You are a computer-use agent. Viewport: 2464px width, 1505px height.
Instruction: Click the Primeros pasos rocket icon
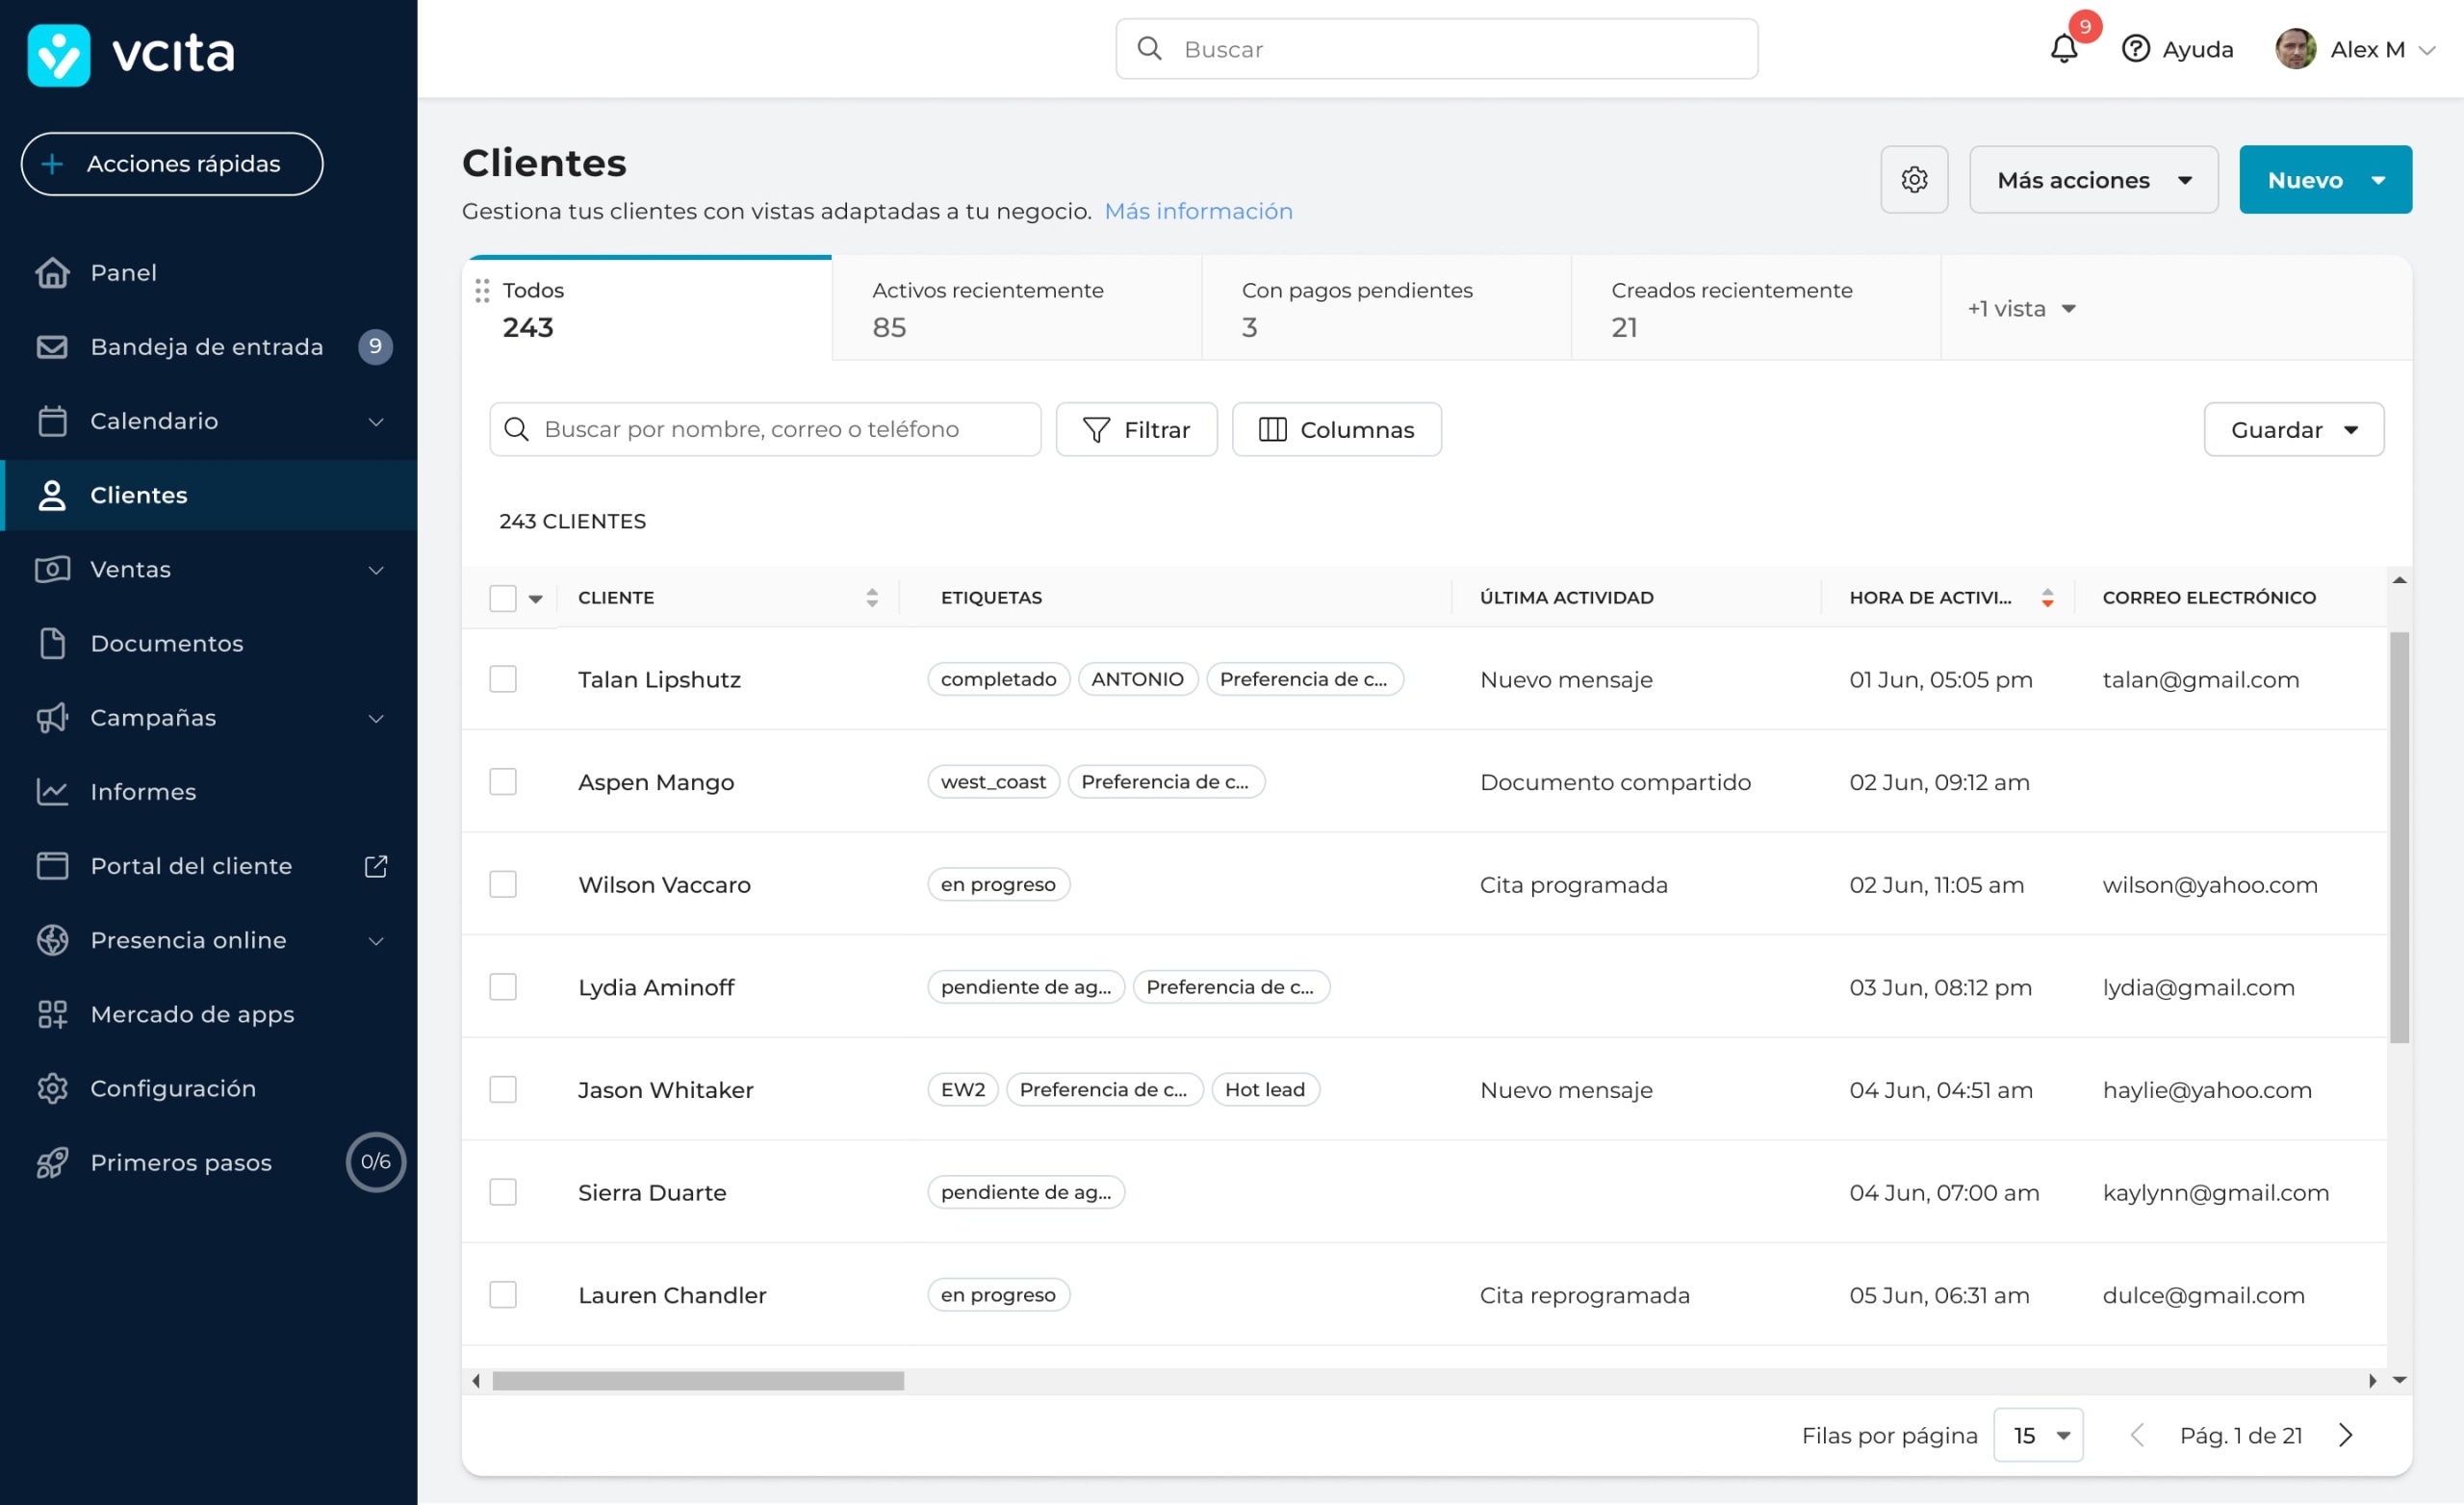pyautogui.click(x=52, y=1162)
